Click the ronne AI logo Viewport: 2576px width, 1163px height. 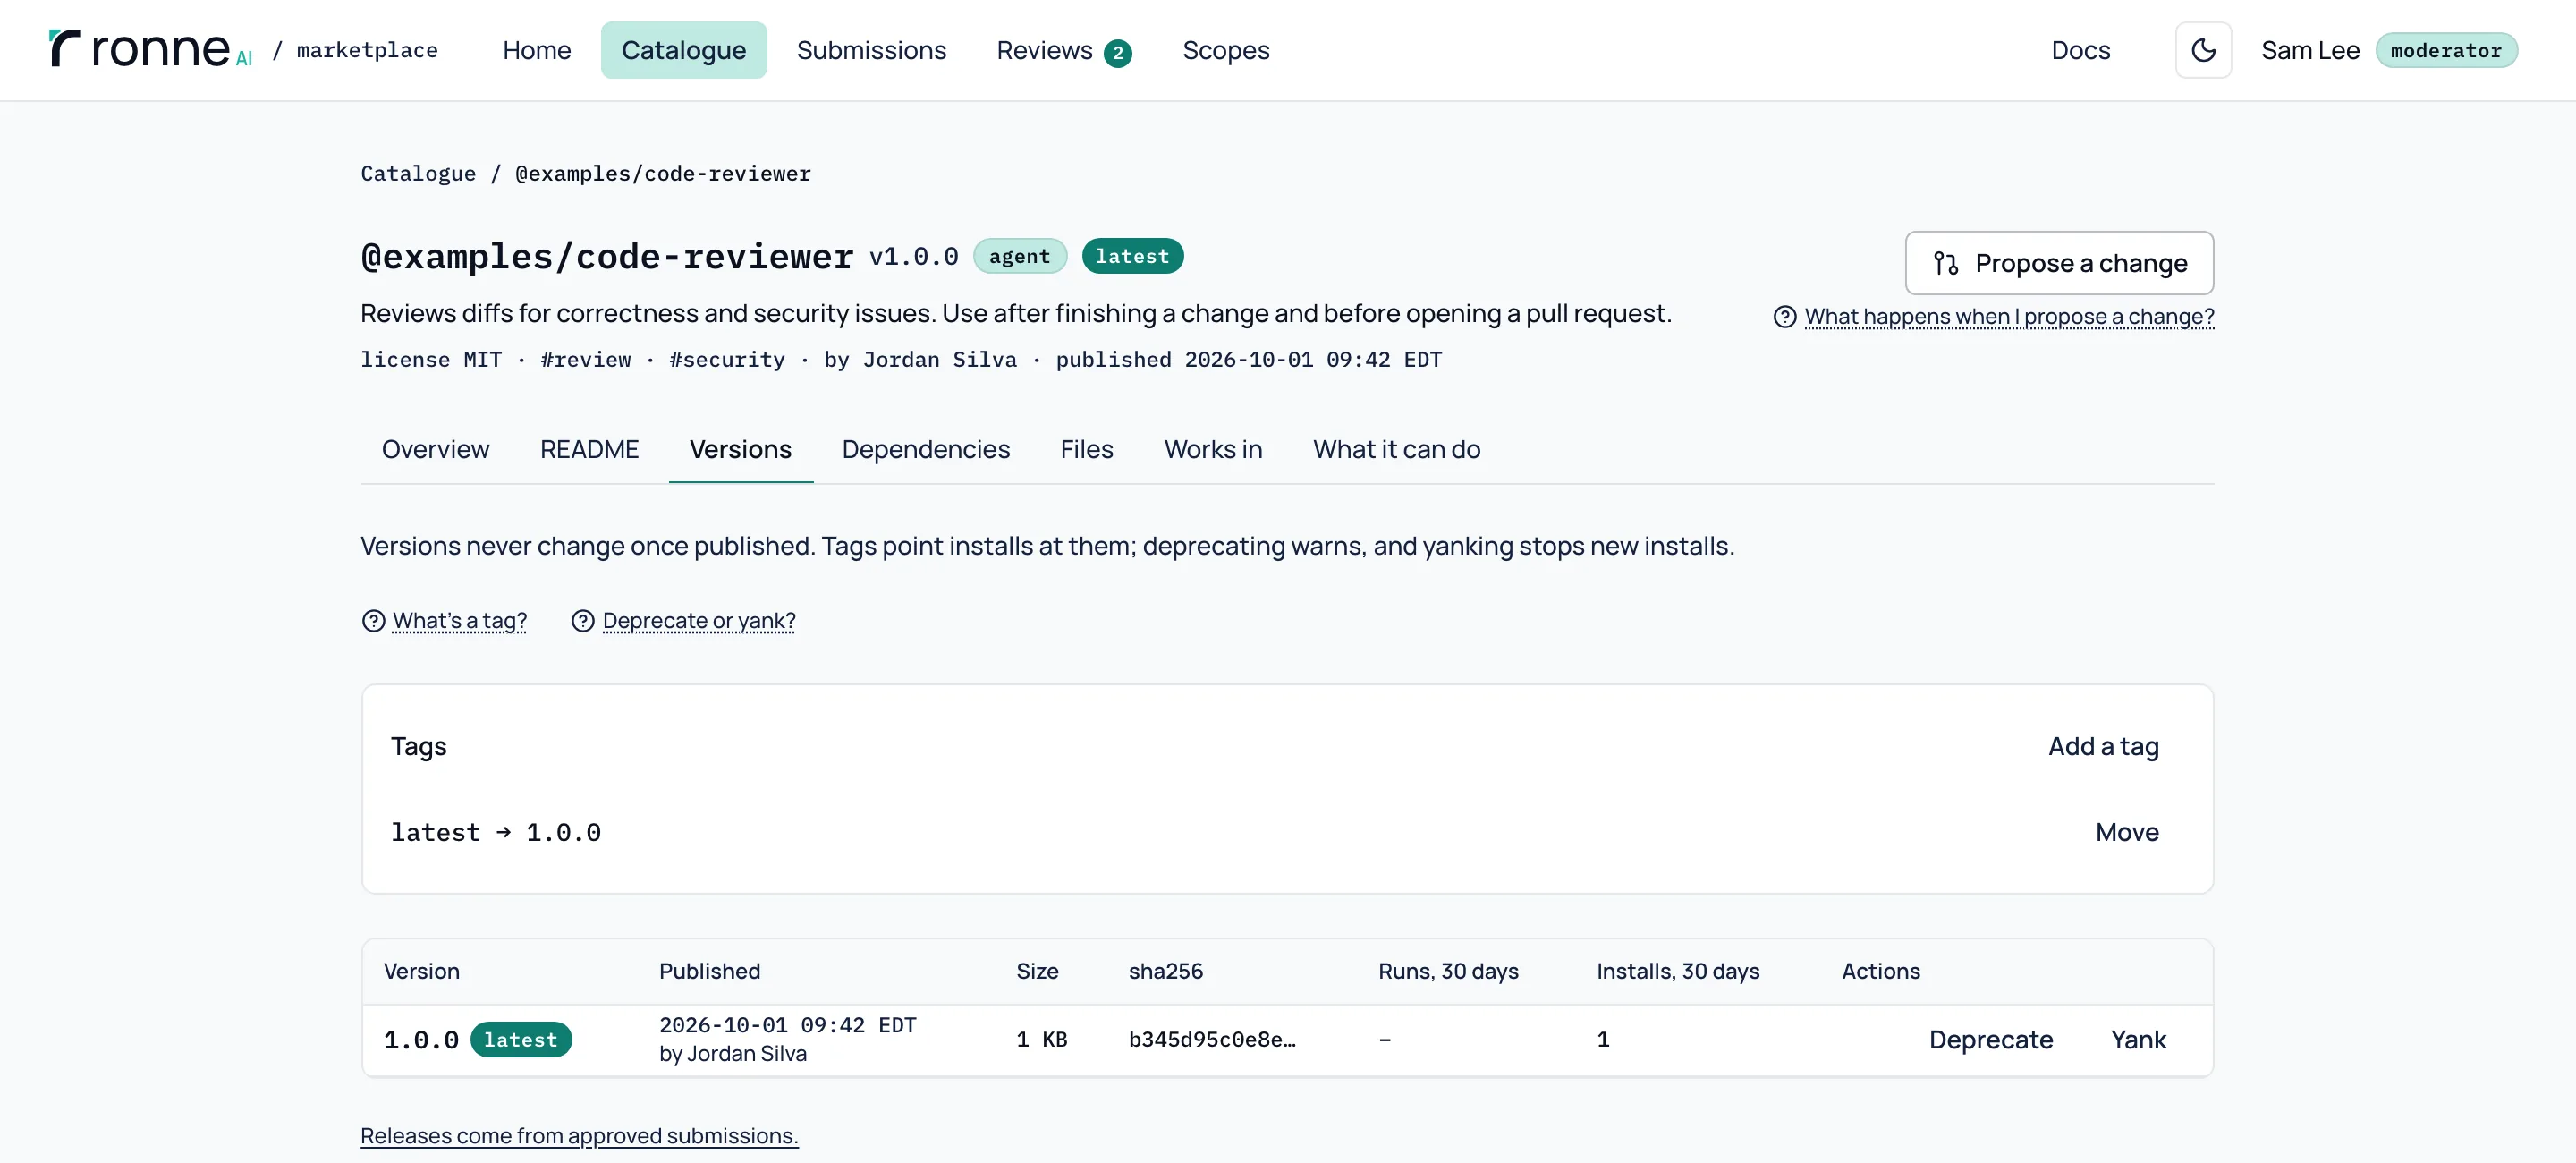coord(150,49)
